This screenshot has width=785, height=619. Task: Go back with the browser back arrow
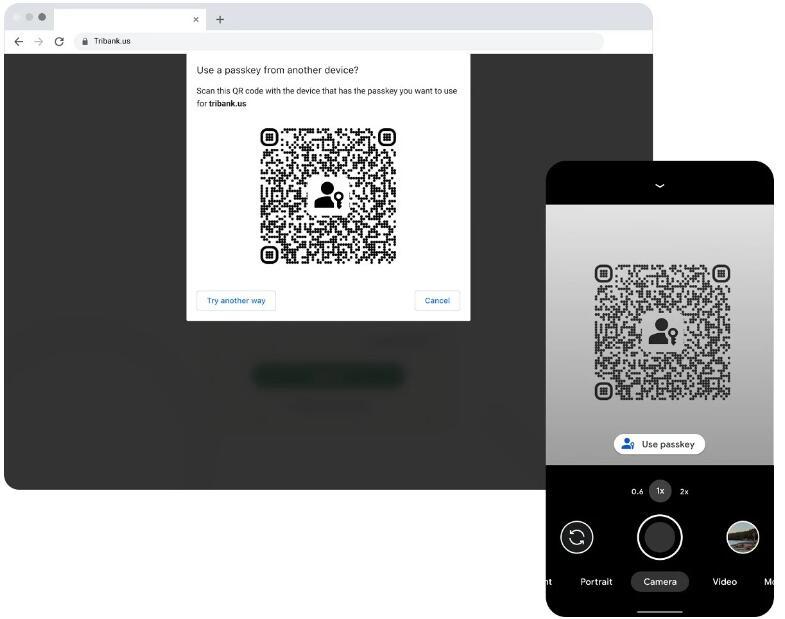pos(19,42)
